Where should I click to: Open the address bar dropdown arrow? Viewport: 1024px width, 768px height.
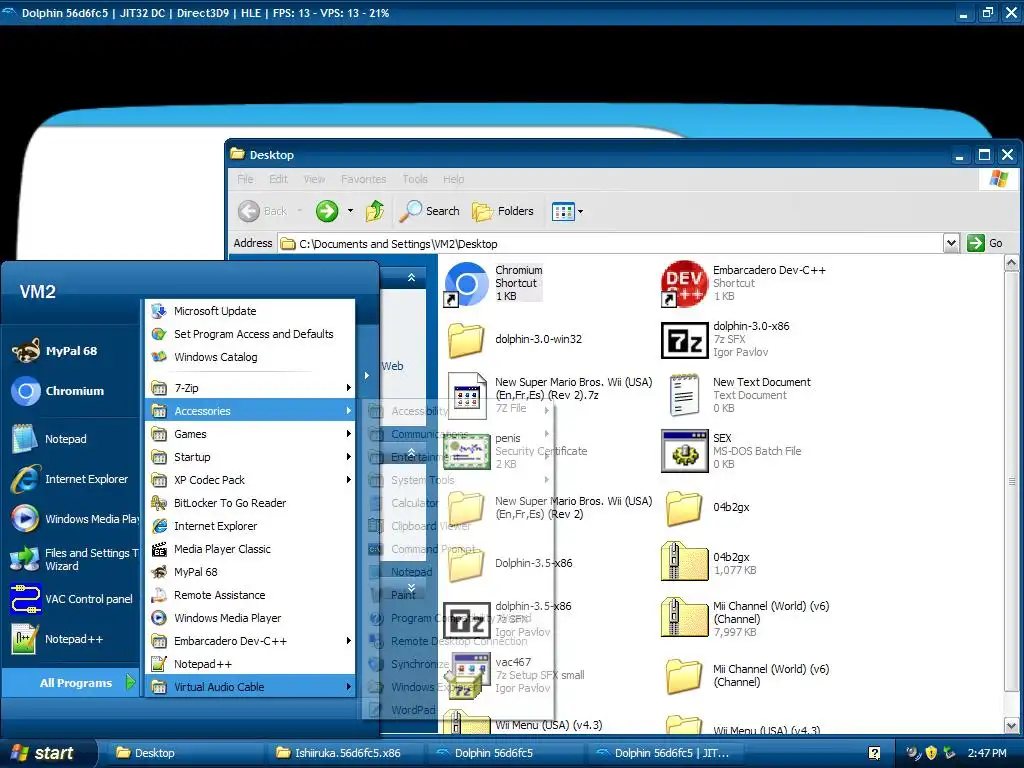pos(951,244)
